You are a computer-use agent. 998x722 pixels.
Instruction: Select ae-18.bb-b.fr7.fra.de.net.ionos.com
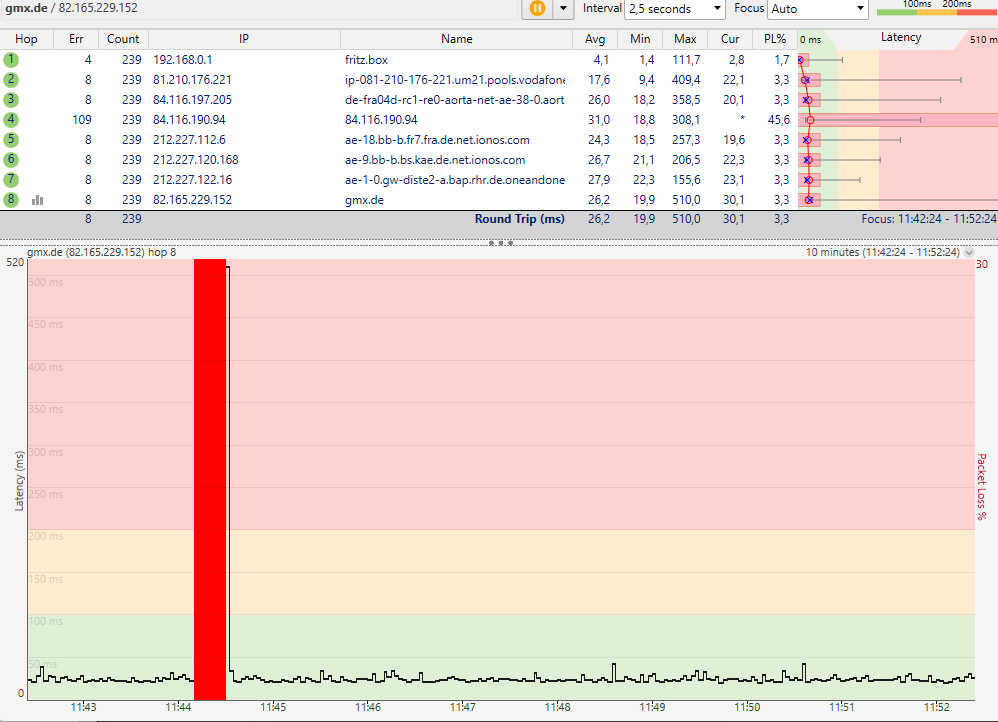437,139
